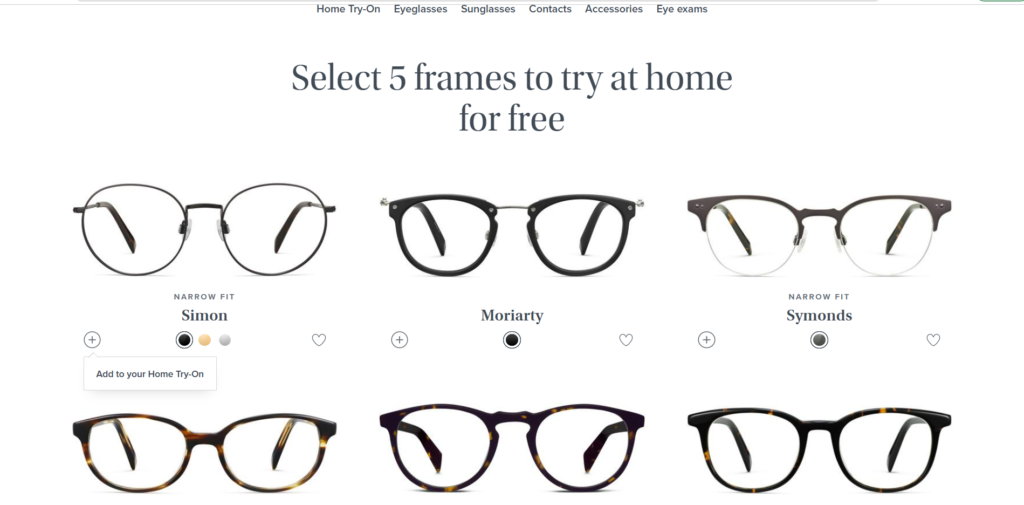The height and width of the screenshot is (505, 1024).
Task: Favorite the Symonds frames with heart icon
Action: [x=933, y=340]
